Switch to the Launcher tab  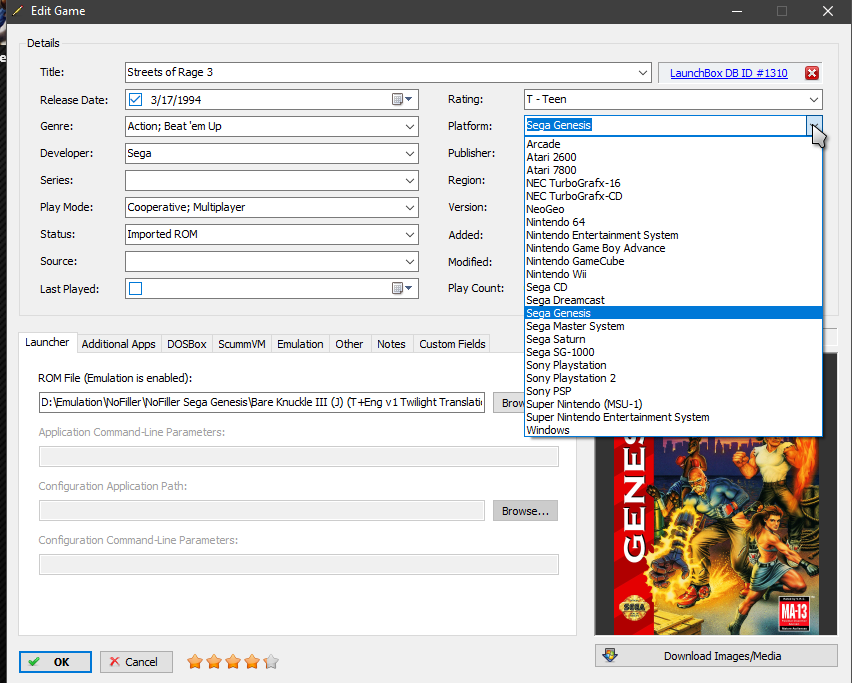47,342
